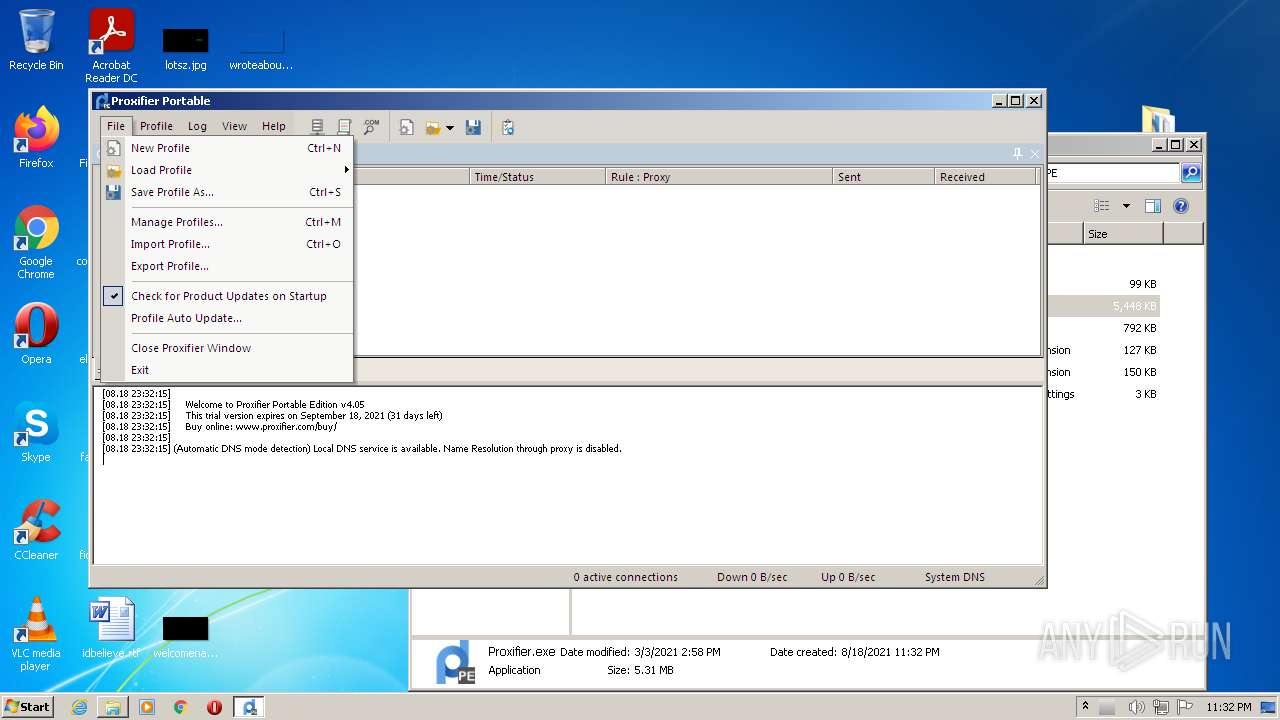
Task: Click the taskbar volume speaker icon
Action: coord(1136,707)
